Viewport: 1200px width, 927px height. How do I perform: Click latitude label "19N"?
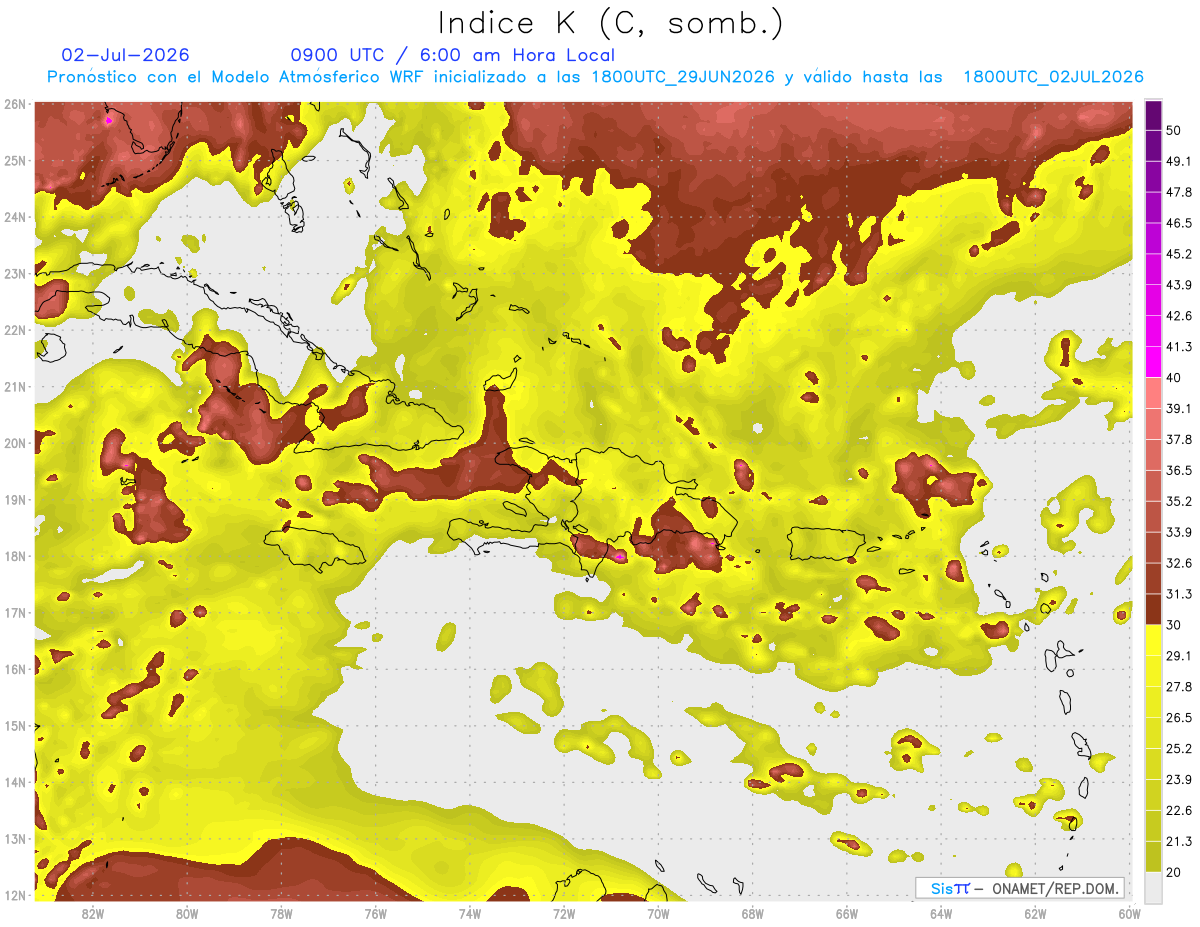point(15,500)
